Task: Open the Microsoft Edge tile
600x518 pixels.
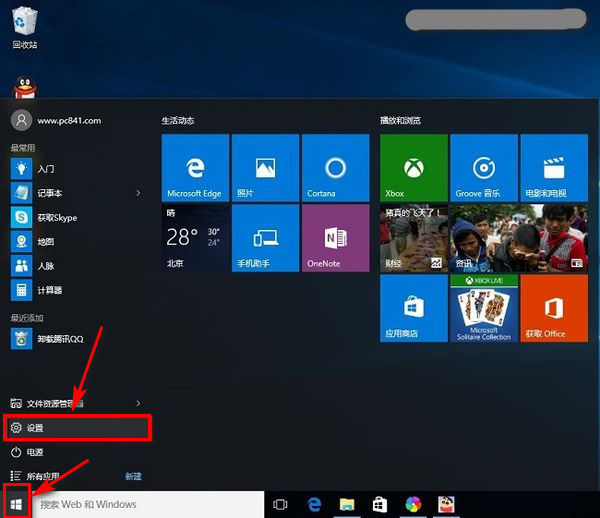Action: (195, 168)
